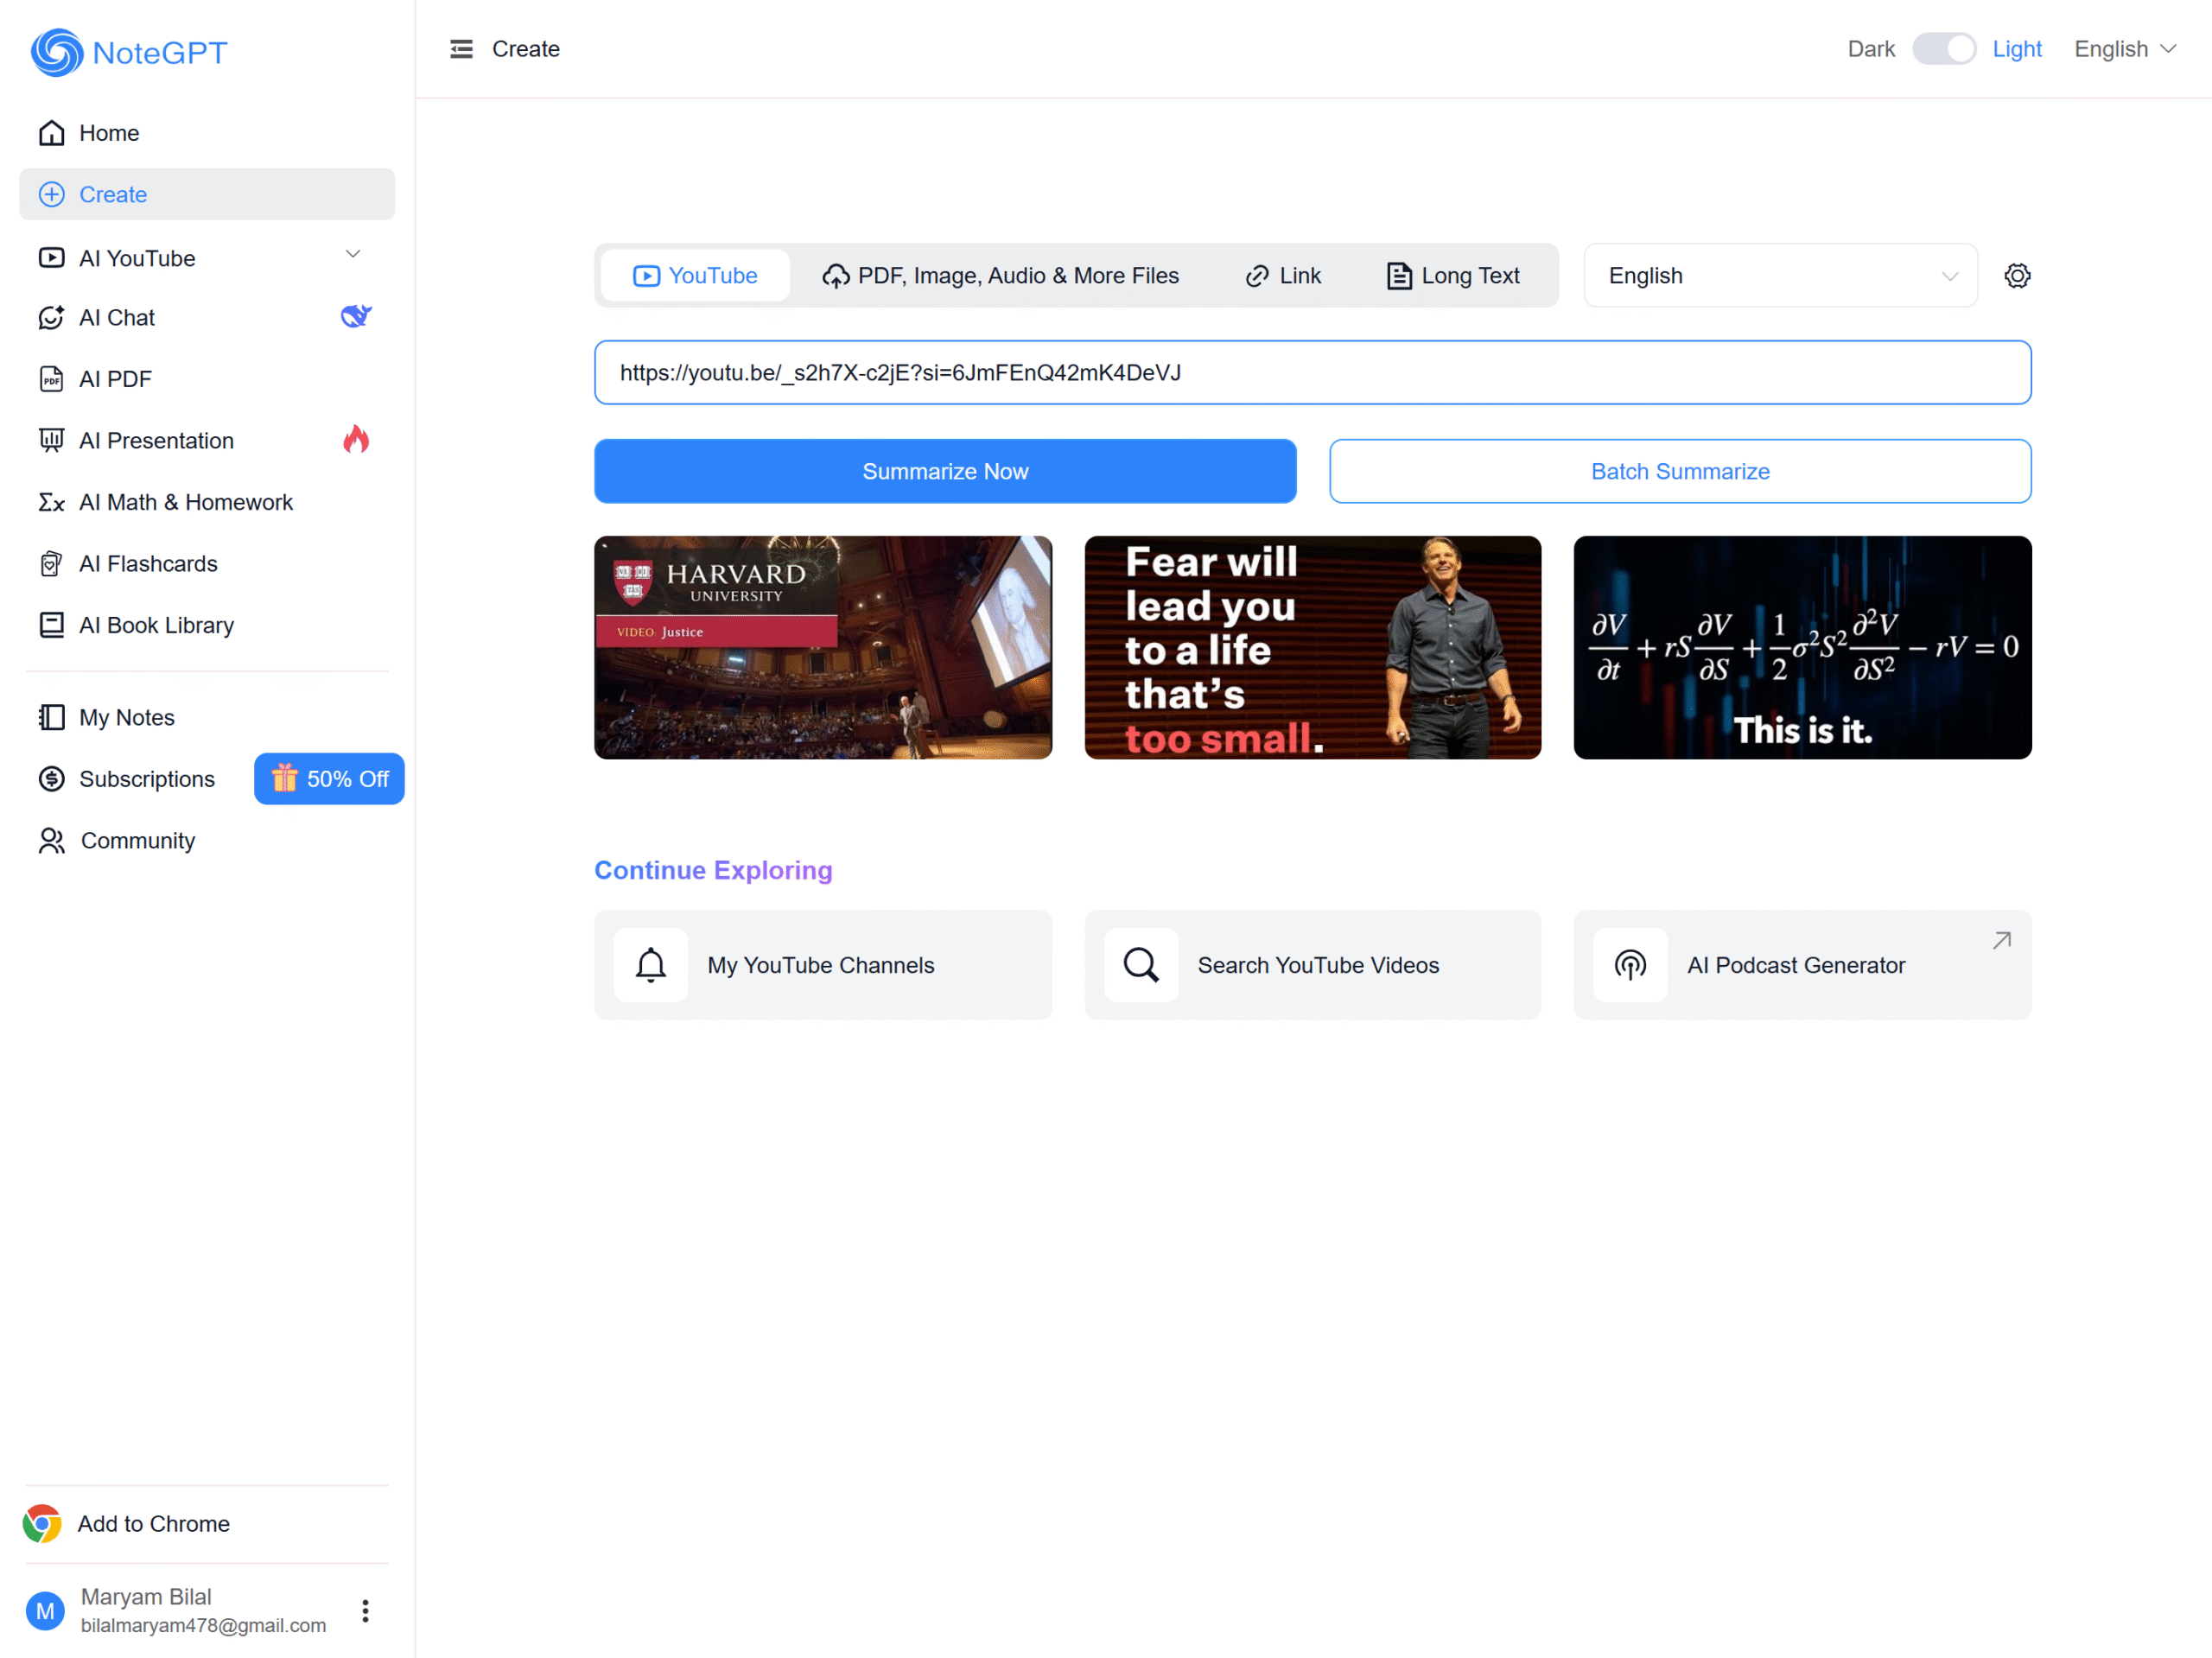This screenshot has height=1658, width=2212.
Task: Click the magnifier icon for Search YouTube Videos
Action: click(x=1141, y=965)
